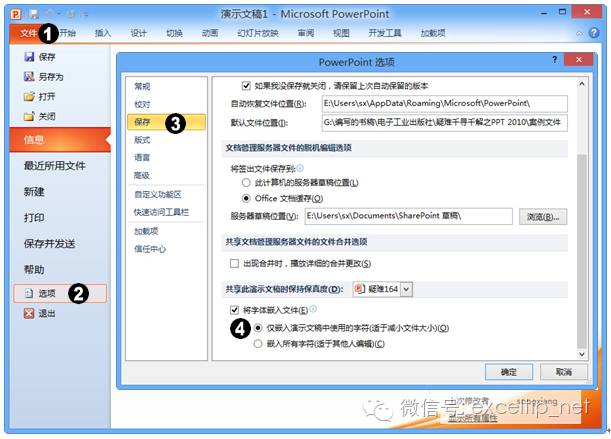Select 打印 in the backstage menu
This screenshot has height=439, width=611.
point(34,218)
